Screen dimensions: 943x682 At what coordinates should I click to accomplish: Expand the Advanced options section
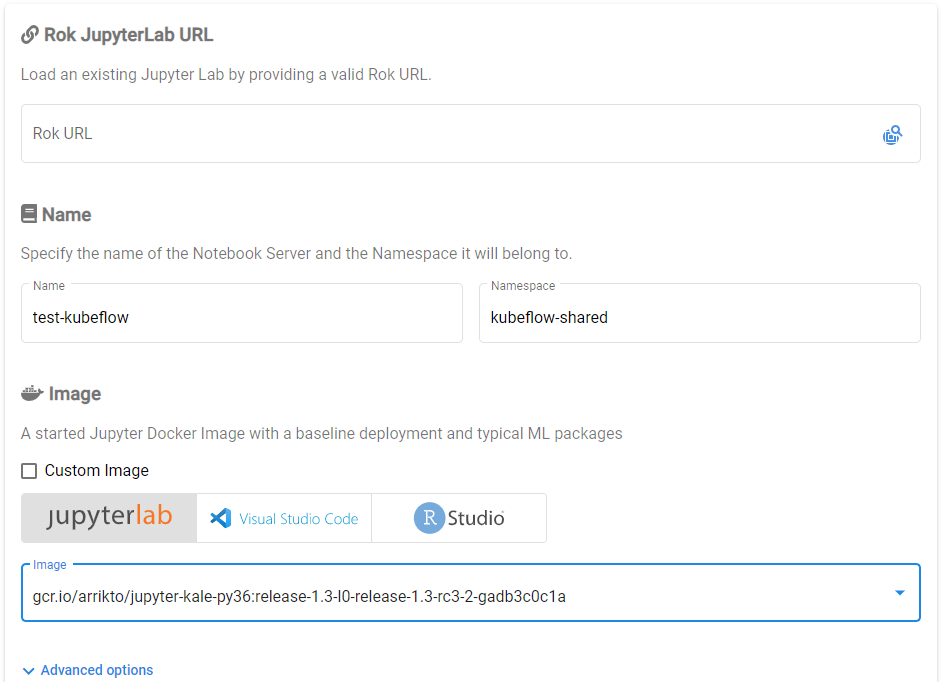(x=88, y=670)
